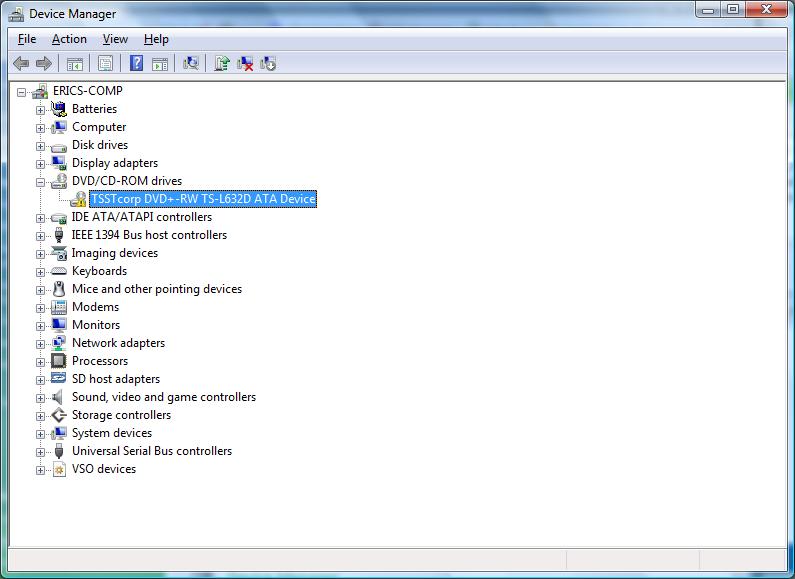This screenshot has width=795, height=579.
Task: Expand the IDE ATA/ATAPI controllers node
Action: 40,218
